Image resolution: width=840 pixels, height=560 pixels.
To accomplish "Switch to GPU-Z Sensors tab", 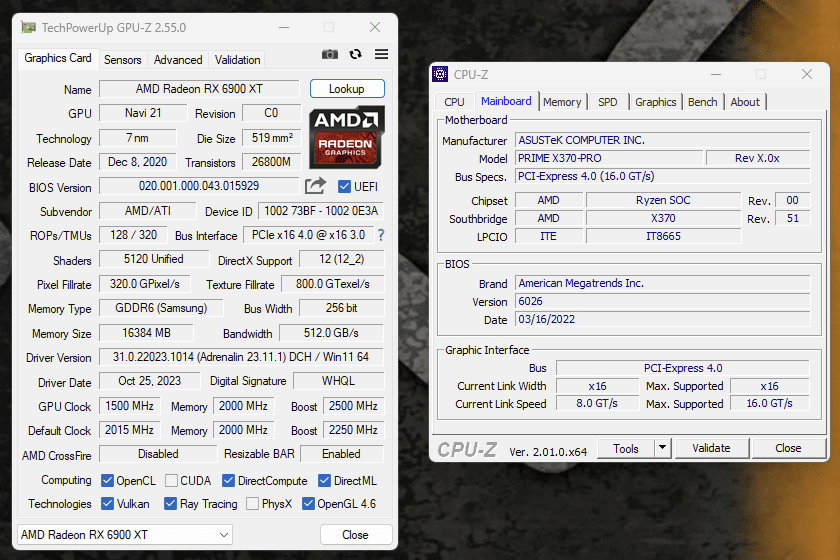I will 123,59.
